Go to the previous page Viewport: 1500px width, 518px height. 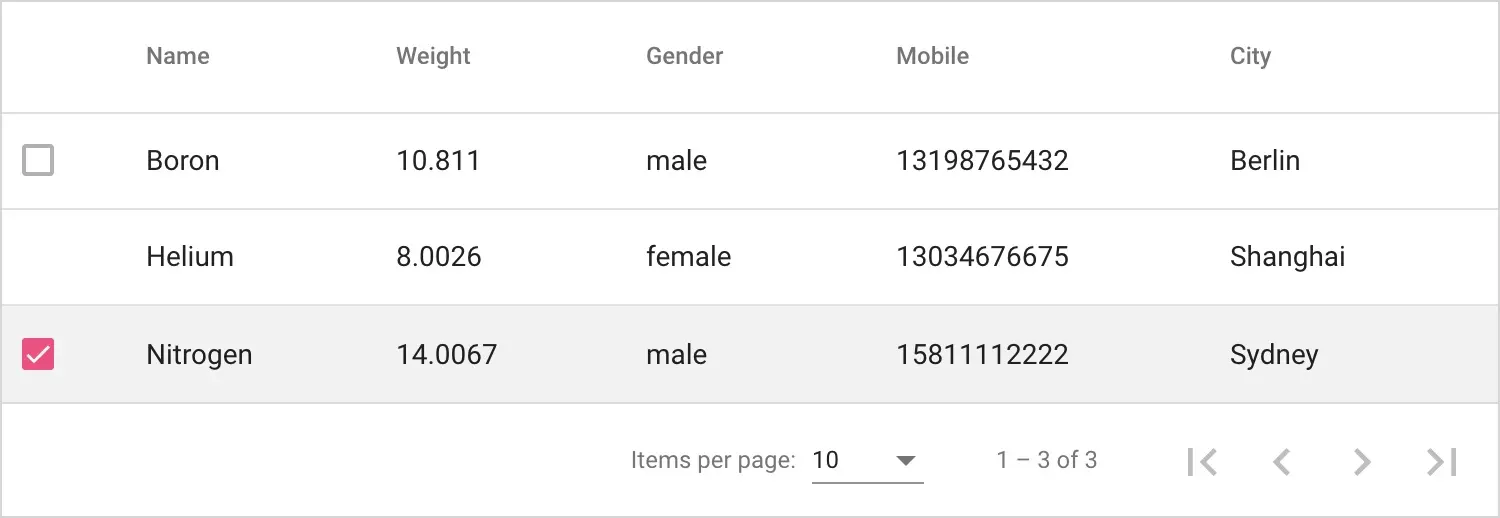[x=1282, y=461]
